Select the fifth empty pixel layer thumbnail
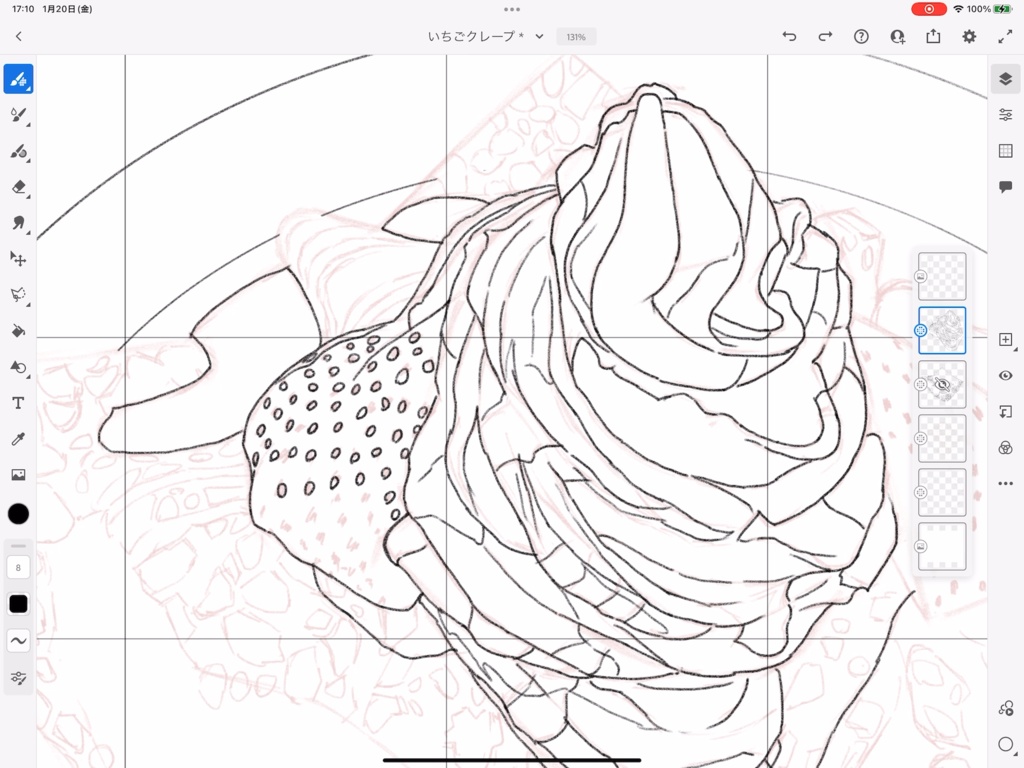1024x768 pixels. pos(942,492)
